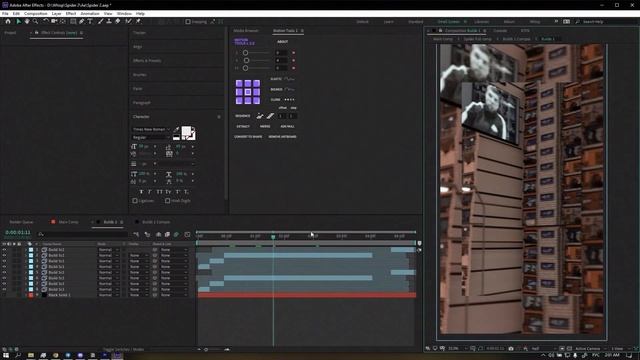640x360 pixels.
Task: Click snapshot camera icon below viewer
Action: click(511, 349)
